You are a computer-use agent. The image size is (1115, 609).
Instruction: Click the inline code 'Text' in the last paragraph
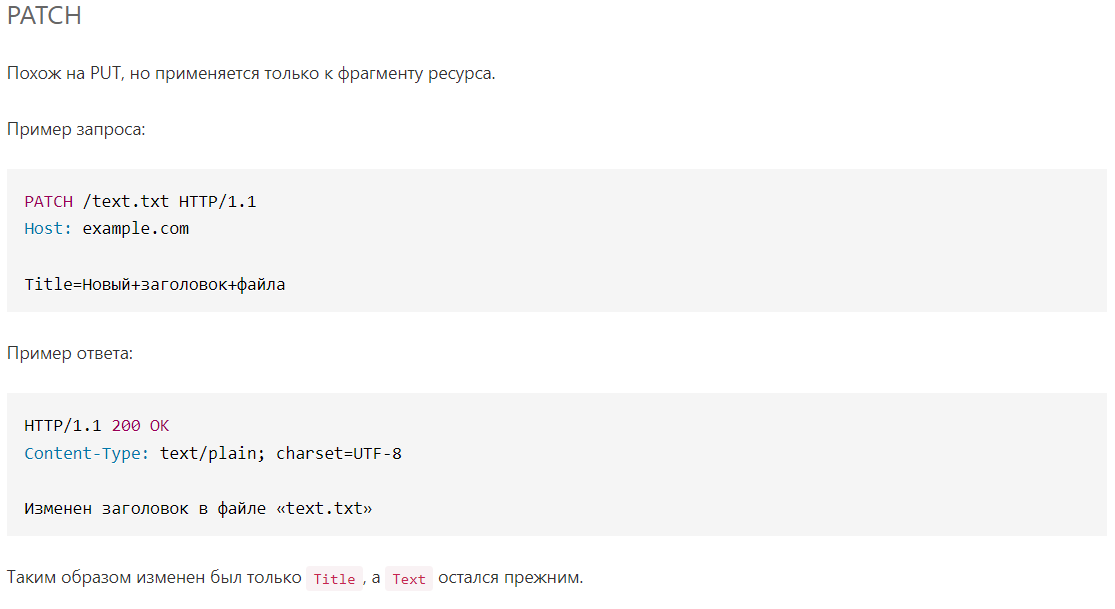point(409,579)
